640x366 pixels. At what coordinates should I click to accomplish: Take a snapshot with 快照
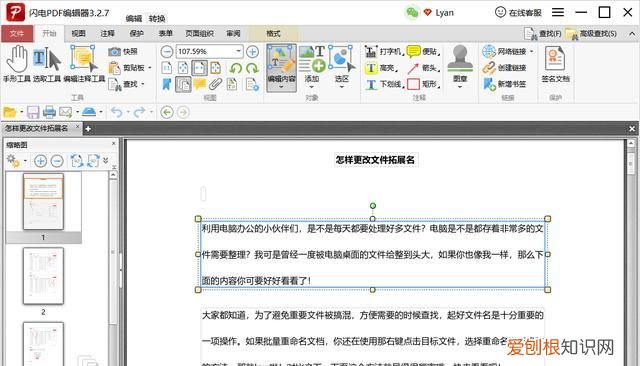[x=123, y=51]
